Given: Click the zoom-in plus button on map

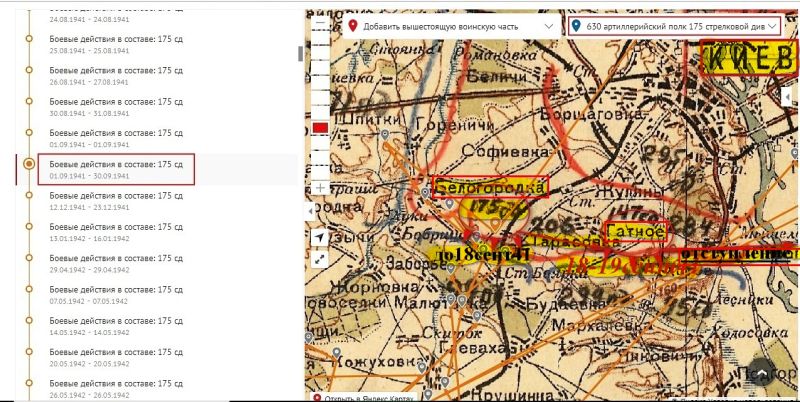Looking at the screenshot, I should click(319, 188).
